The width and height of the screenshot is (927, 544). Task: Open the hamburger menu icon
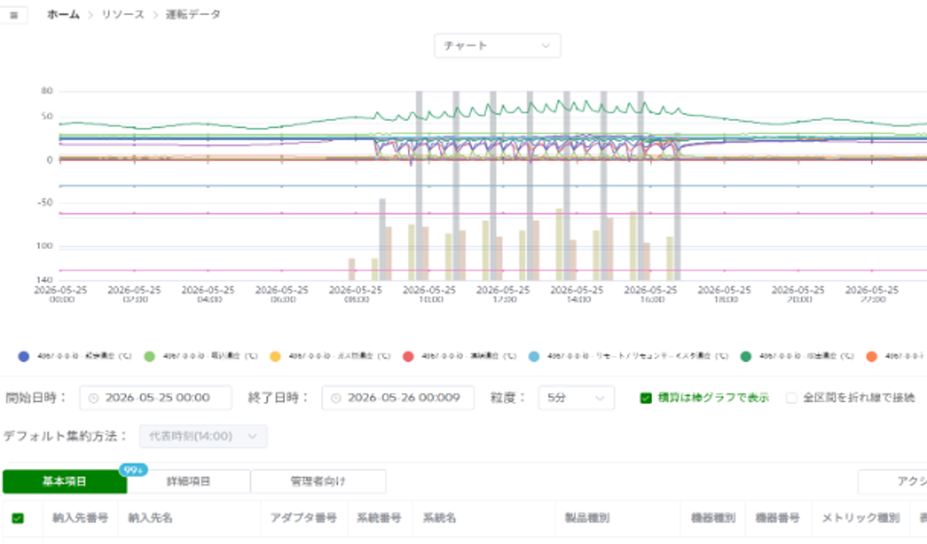tap(14, 15)
